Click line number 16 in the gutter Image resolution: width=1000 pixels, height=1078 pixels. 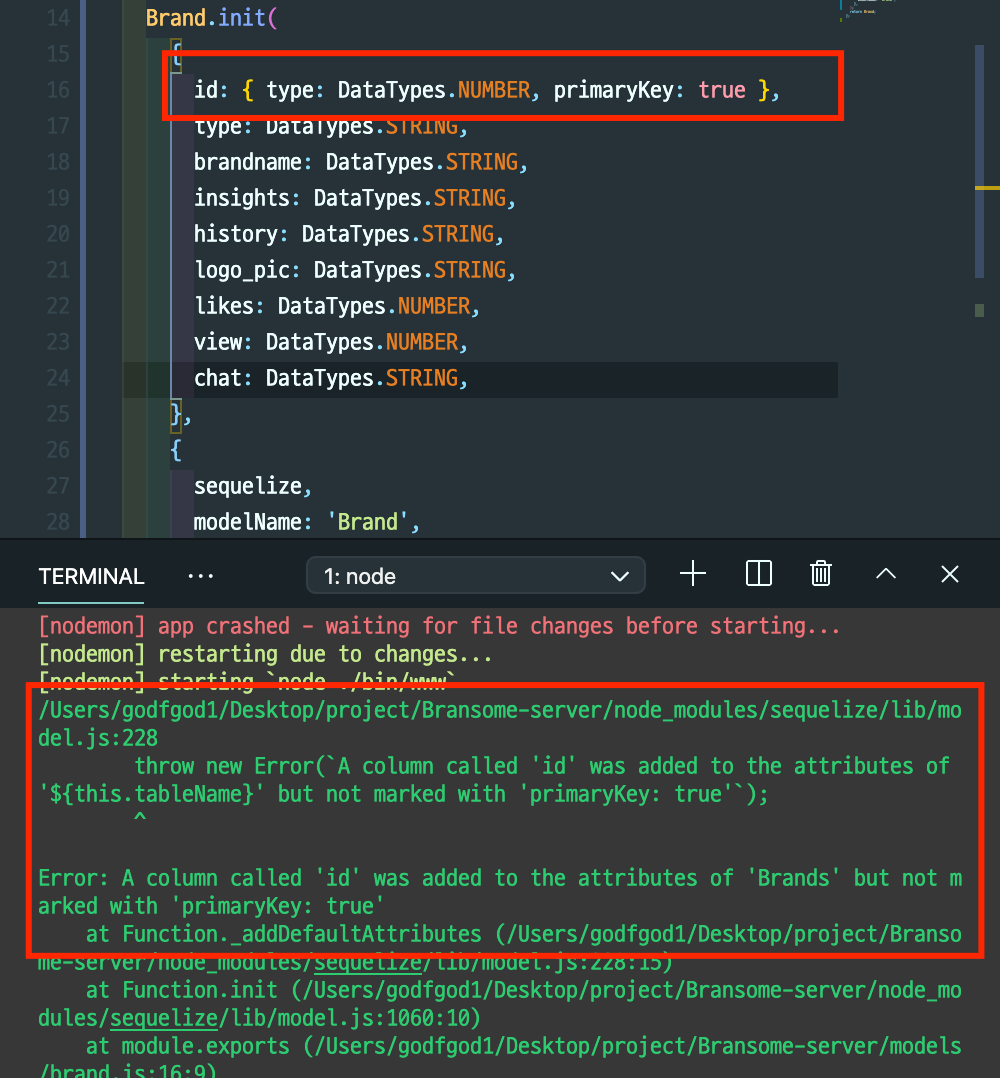(58, 90)
